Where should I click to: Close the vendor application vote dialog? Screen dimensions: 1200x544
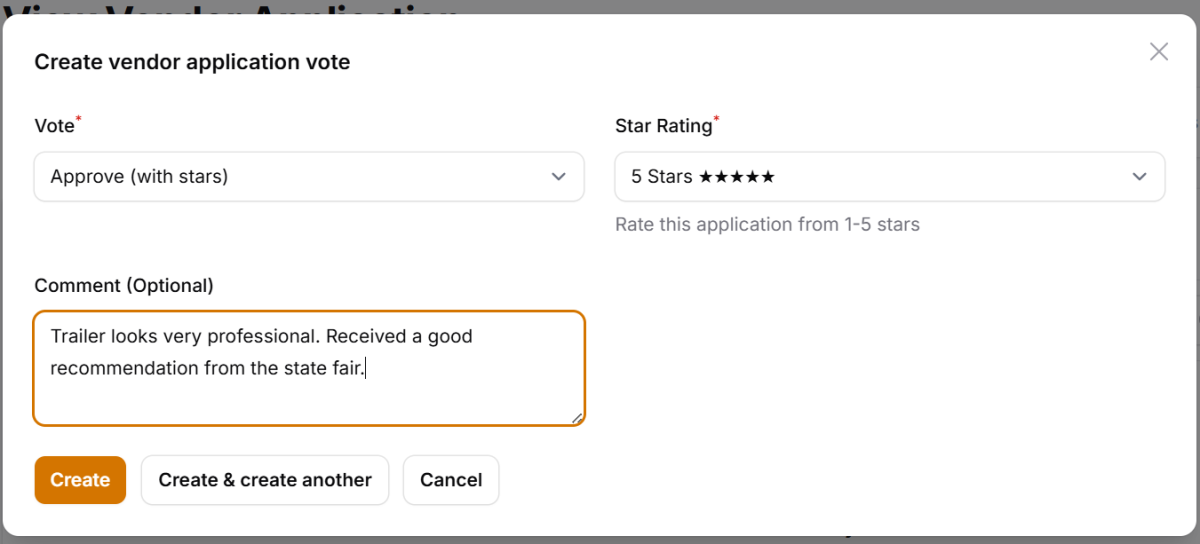point(1159,52)
